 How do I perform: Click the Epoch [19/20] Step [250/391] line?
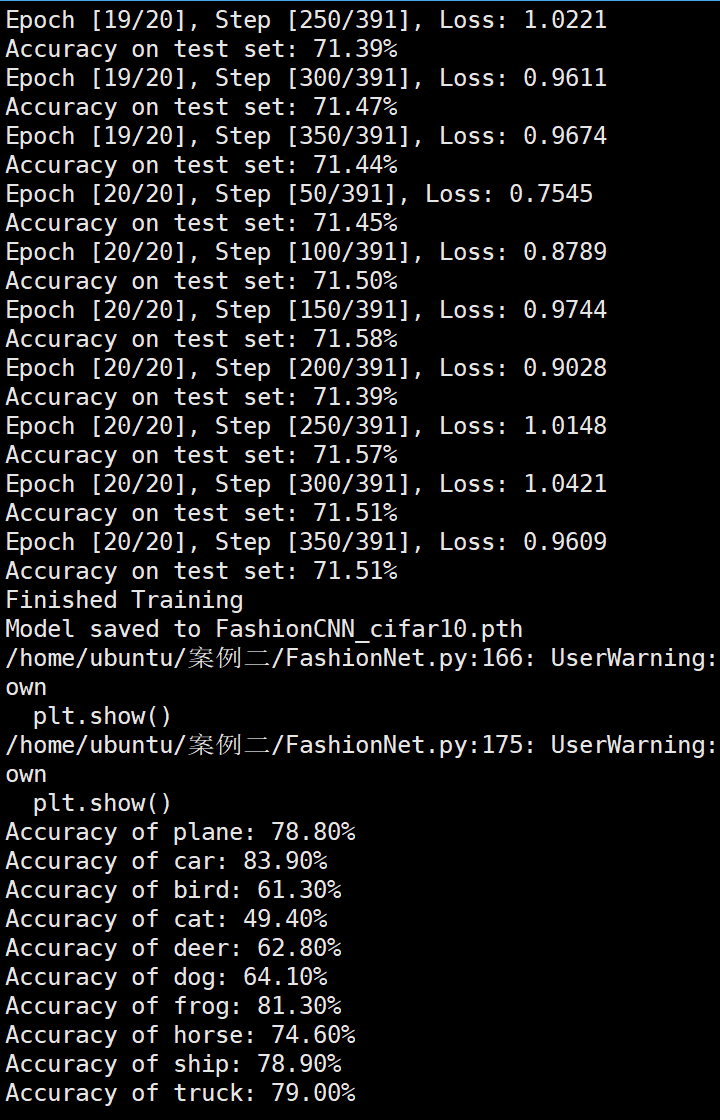(x=306, y=20)
